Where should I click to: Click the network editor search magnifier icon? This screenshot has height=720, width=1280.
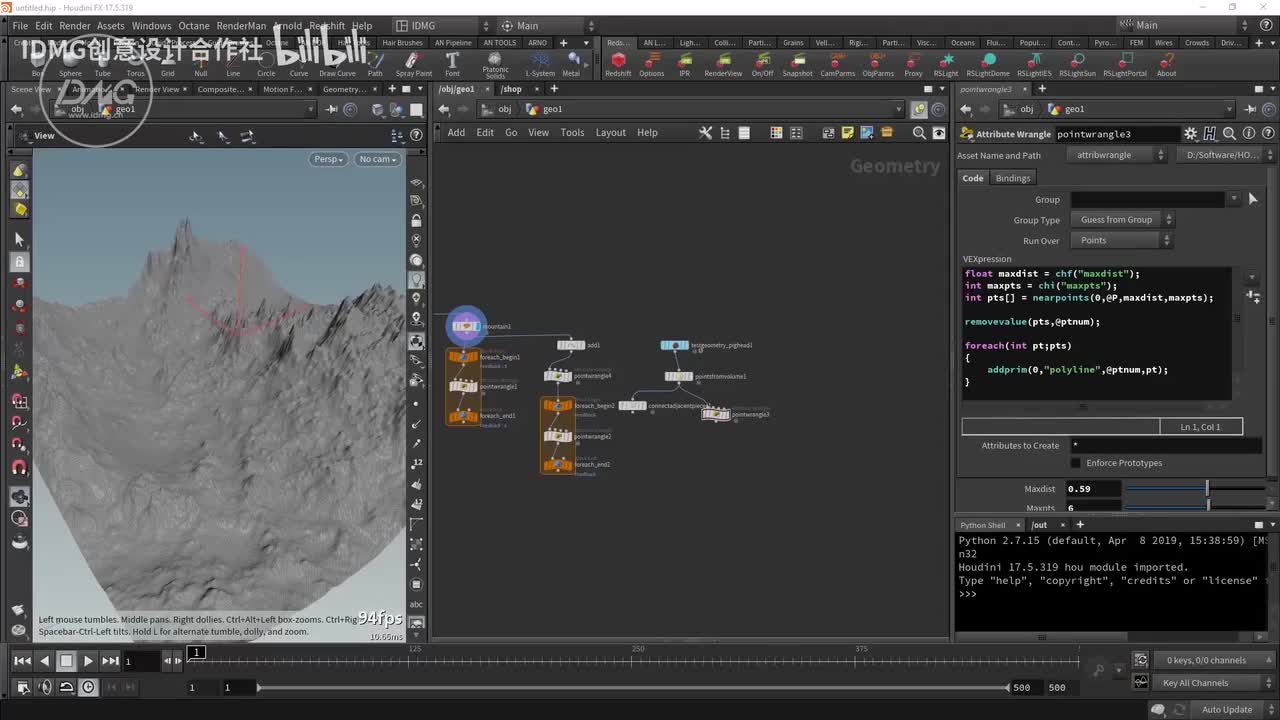coord(919,133)
